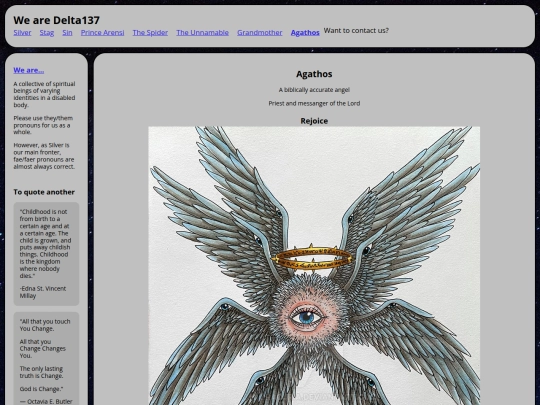The width and height of the screenshot is (540, 405).
Task: Click the "All that you touch You Change" line
Action: click(x=45, y=325)
